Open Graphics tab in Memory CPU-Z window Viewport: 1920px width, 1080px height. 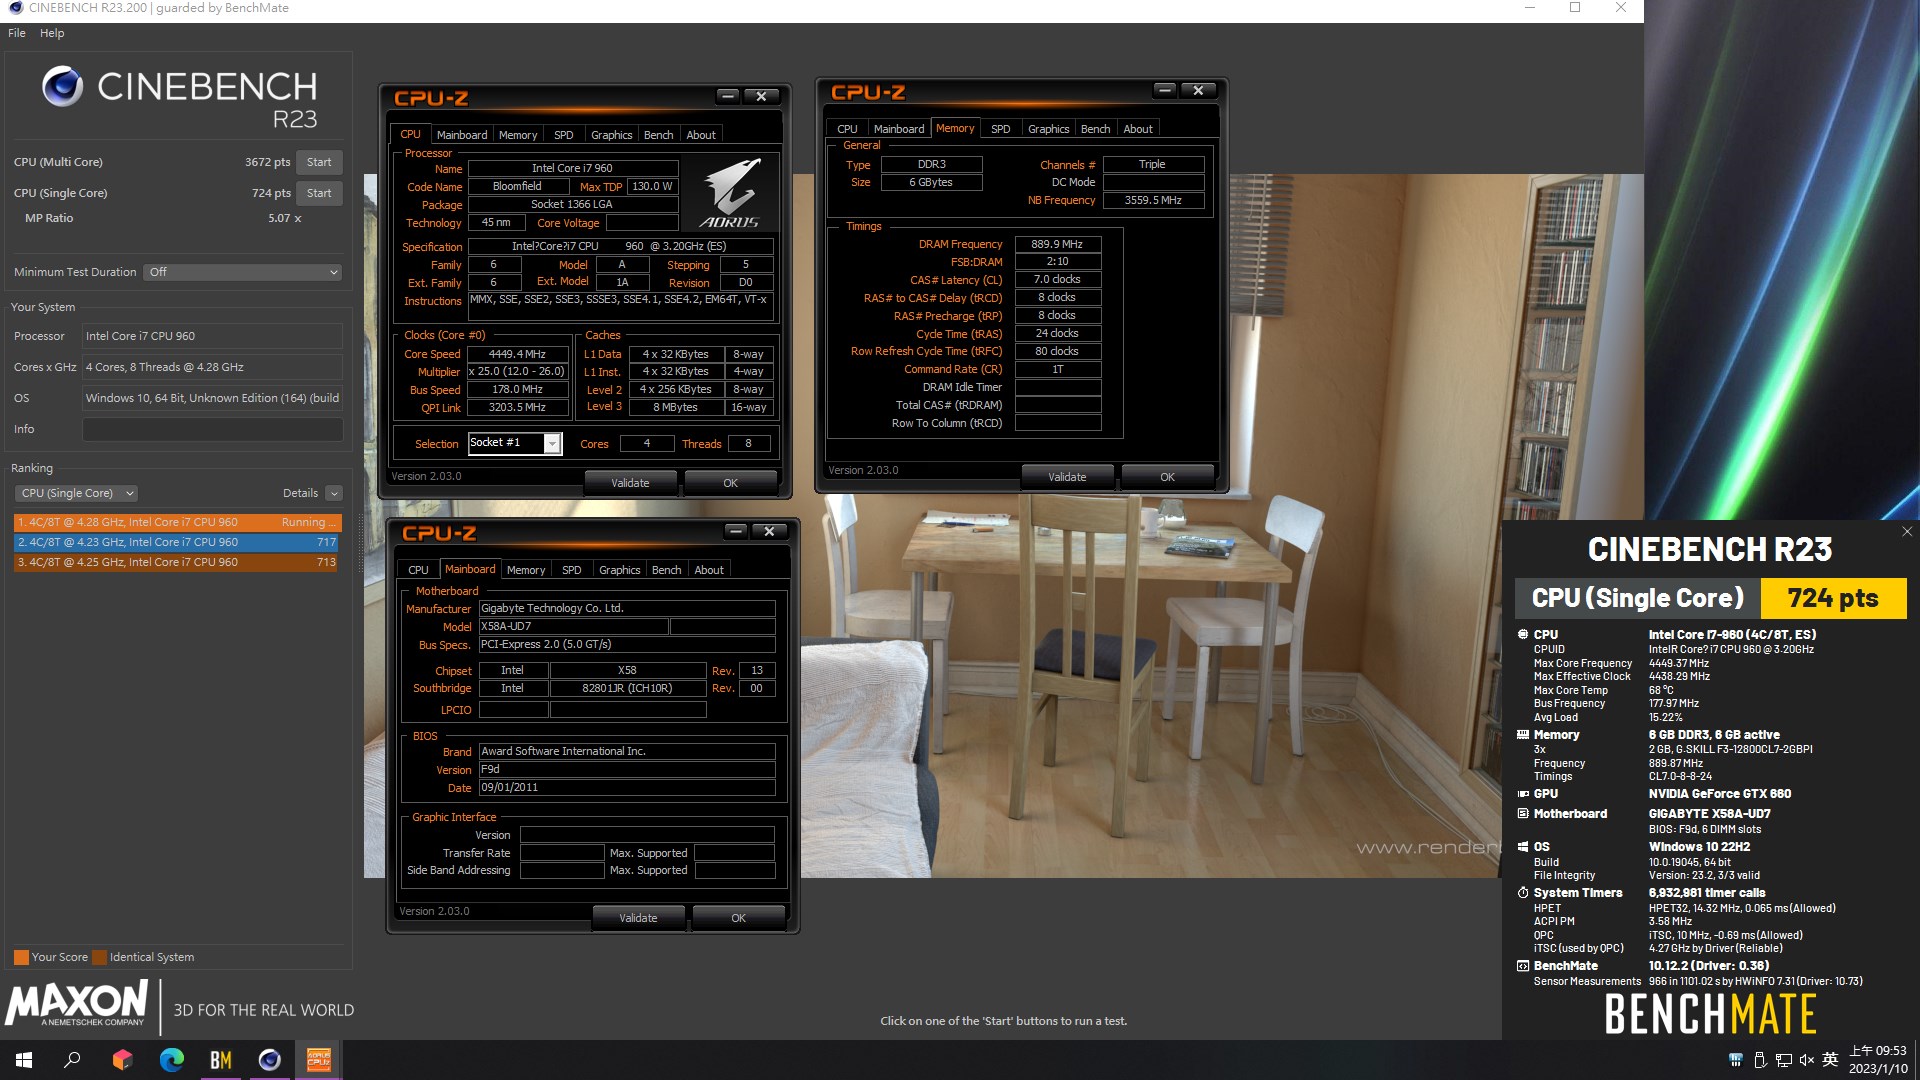(x=1048, y=129)
